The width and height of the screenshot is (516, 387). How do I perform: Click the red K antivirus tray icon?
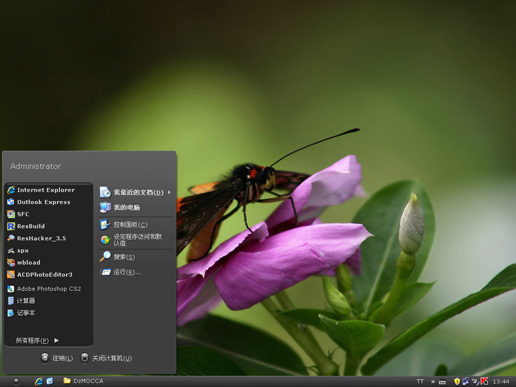[x=485, y=381]
